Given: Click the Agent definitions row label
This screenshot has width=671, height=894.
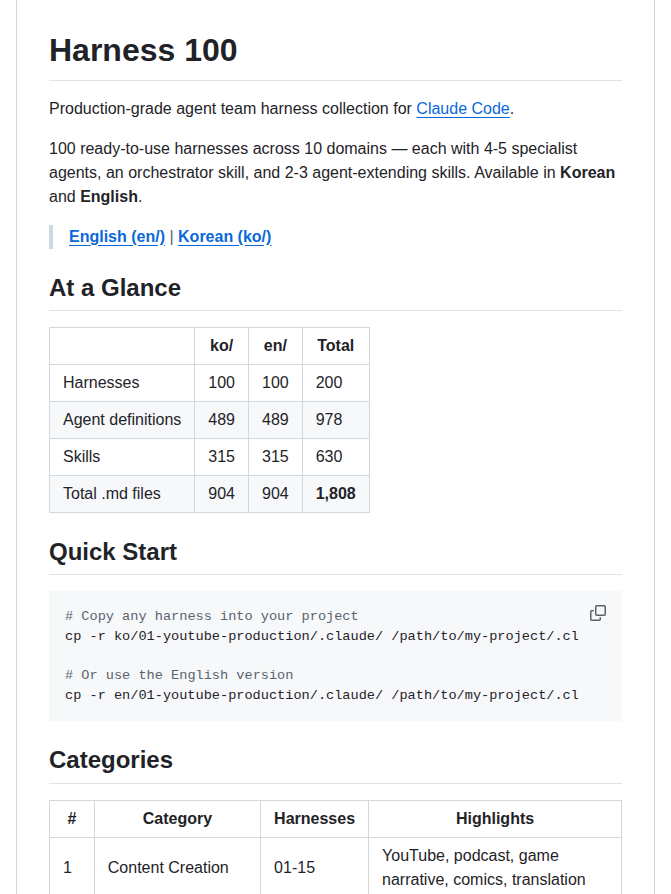Looking at the screenshot, I should point(122,420).
